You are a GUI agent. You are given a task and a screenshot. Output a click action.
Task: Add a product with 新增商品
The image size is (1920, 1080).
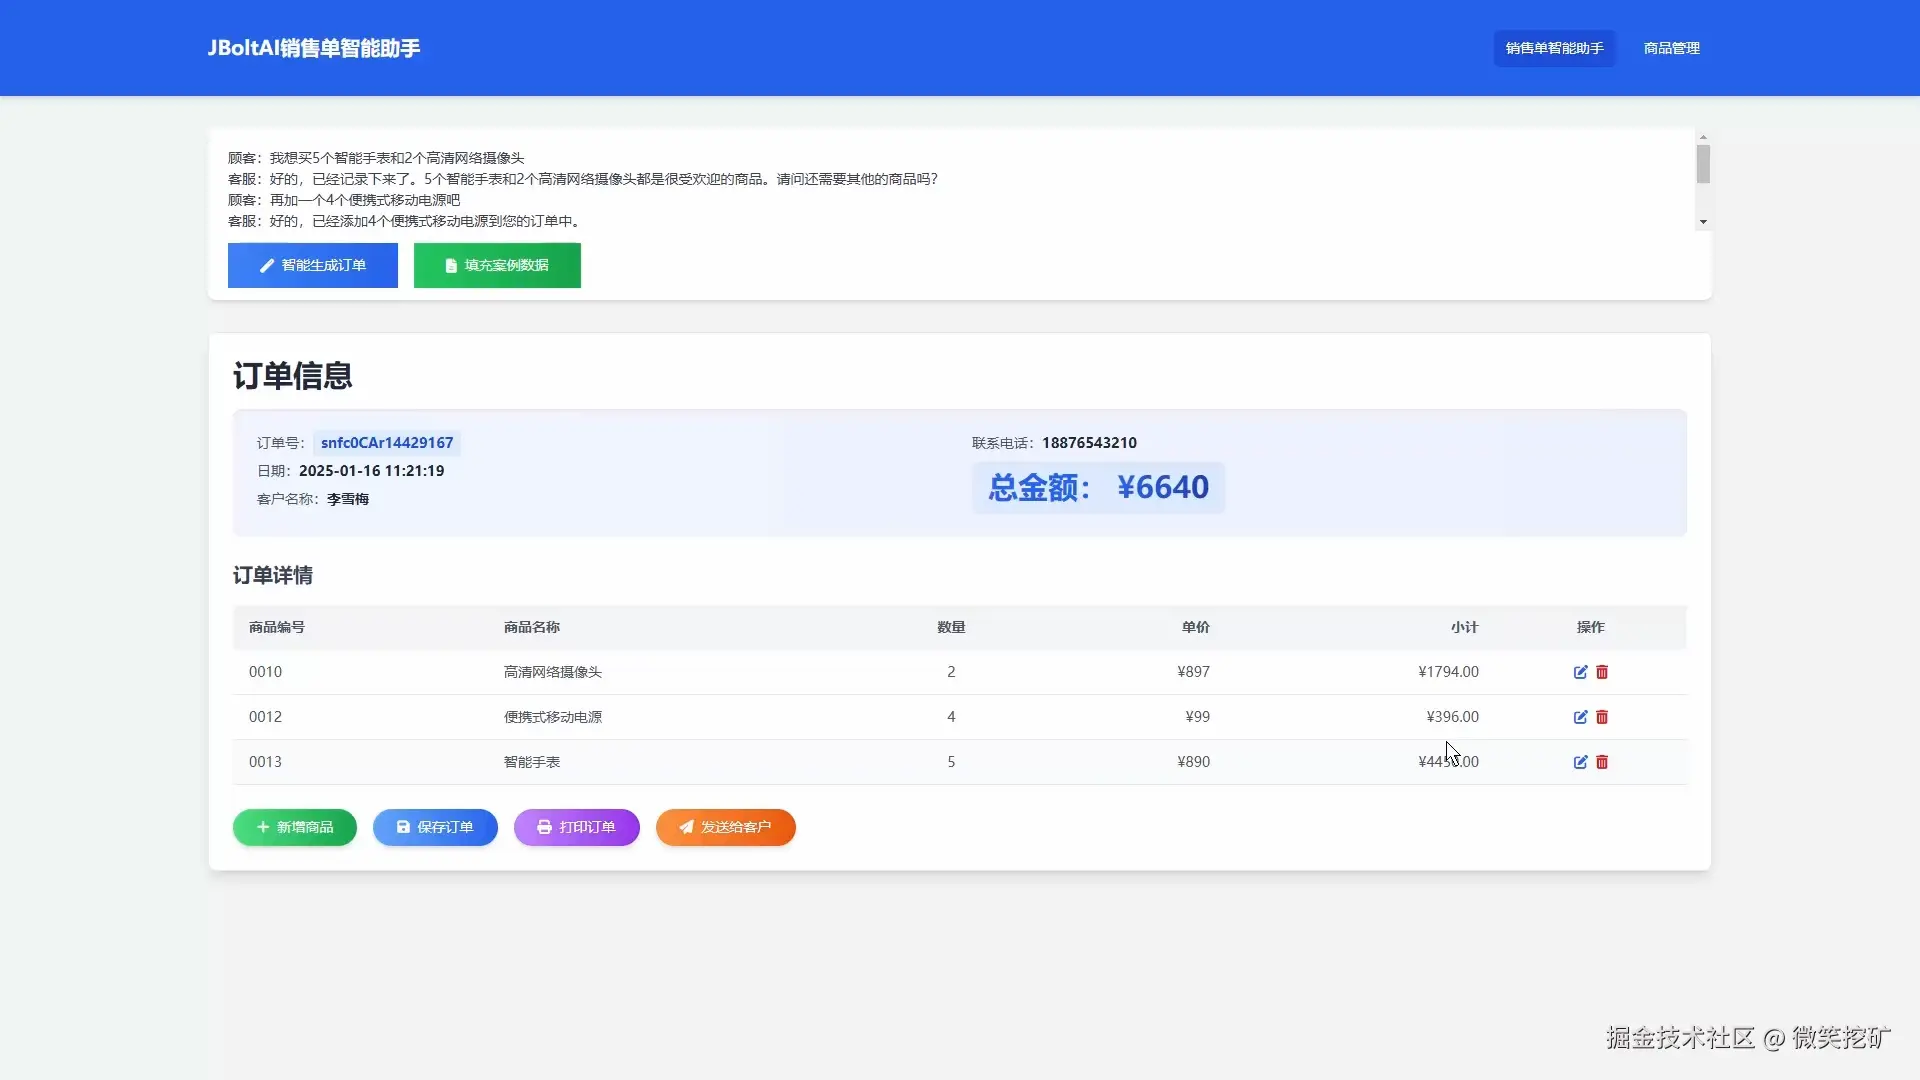tap(295, 827)
